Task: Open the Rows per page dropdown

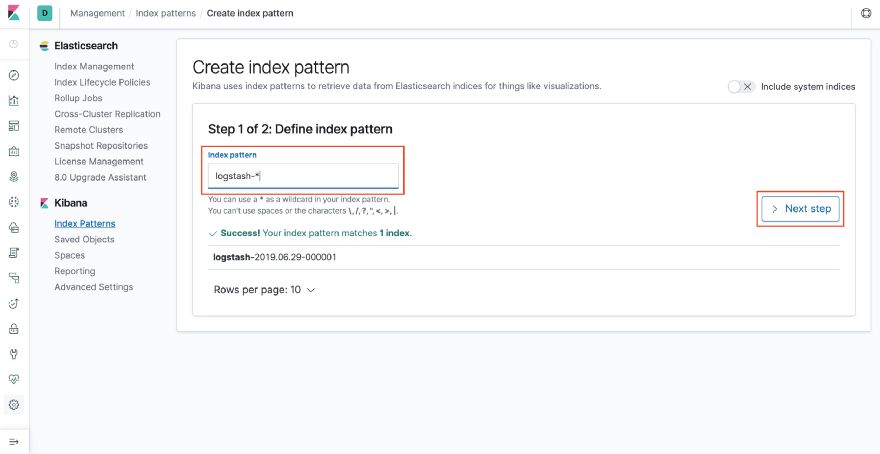Action: click(265, 290)
